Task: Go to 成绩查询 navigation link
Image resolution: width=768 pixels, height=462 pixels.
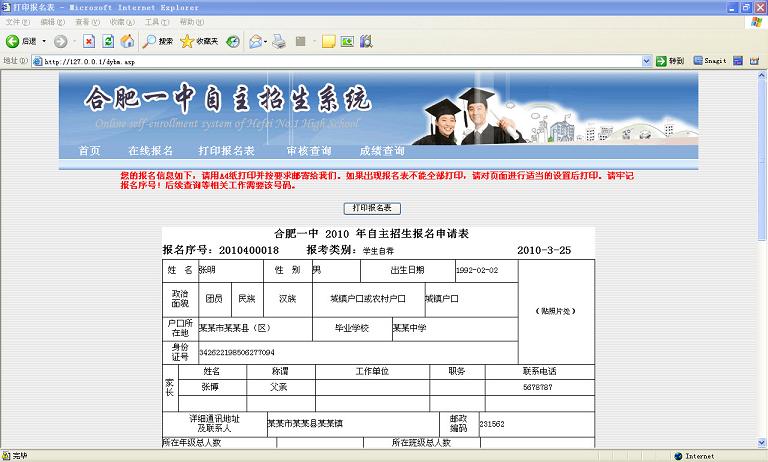Action: point(382,151)
